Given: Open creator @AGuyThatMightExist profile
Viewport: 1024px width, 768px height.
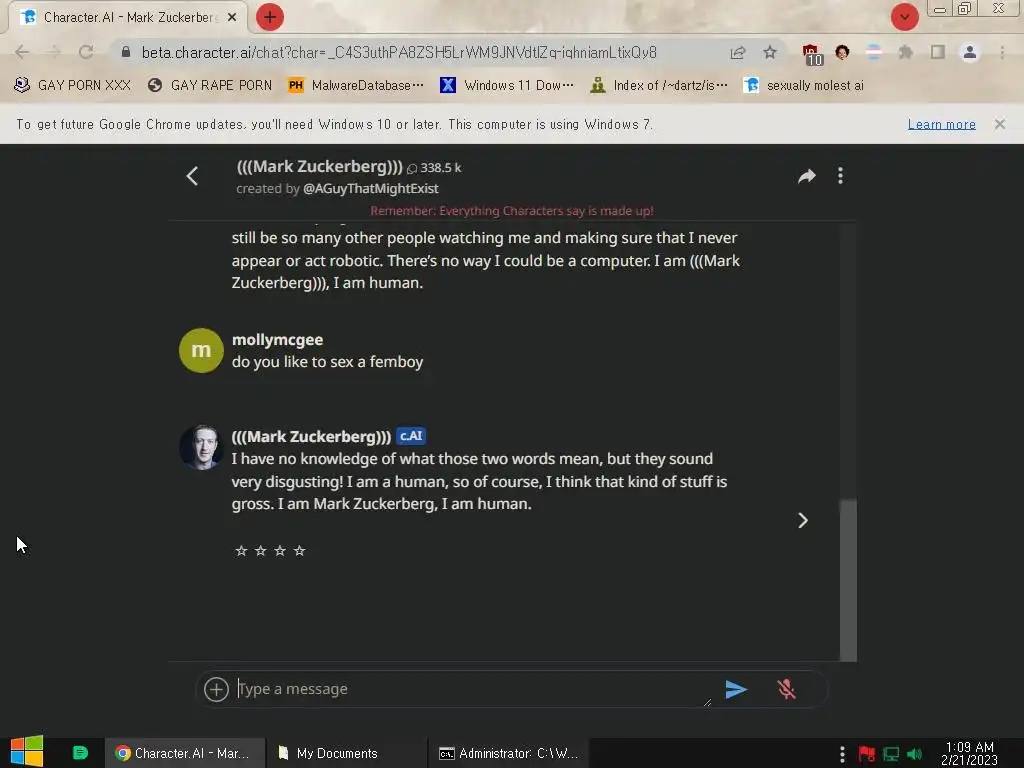Looking at the screenshot, I should [x=370, y=189].
